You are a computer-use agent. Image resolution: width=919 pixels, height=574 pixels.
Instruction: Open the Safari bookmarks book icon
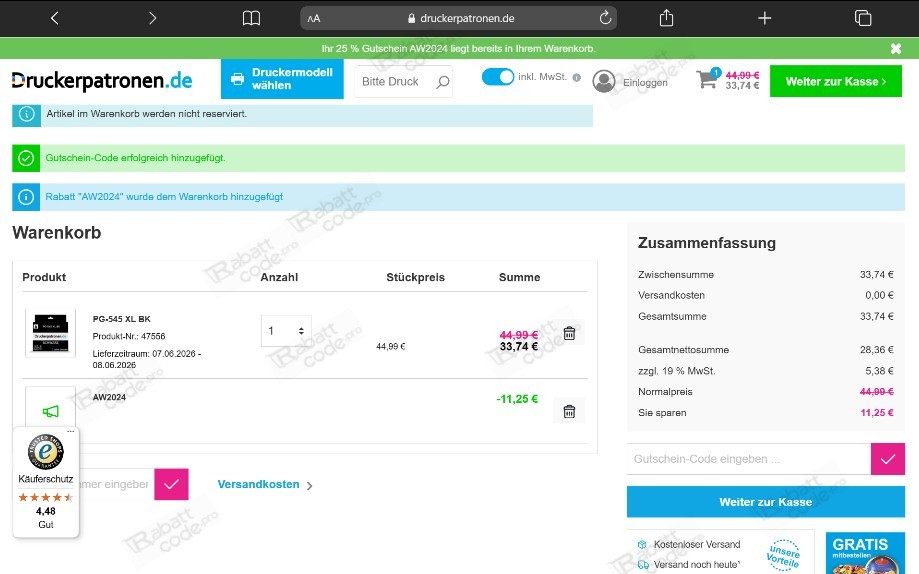click(251, 18)
